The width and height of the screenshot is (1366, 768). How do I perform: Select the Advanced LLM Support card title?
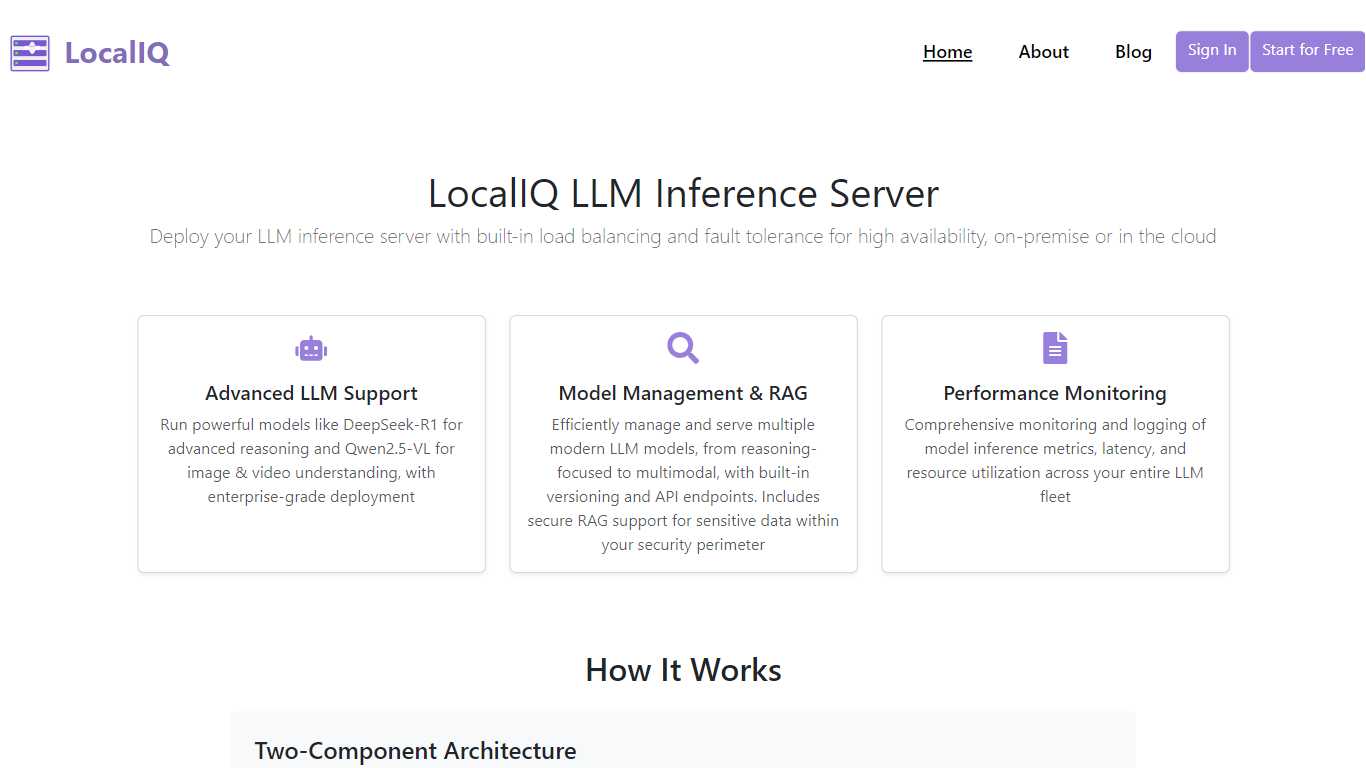[x=311, y=393]
